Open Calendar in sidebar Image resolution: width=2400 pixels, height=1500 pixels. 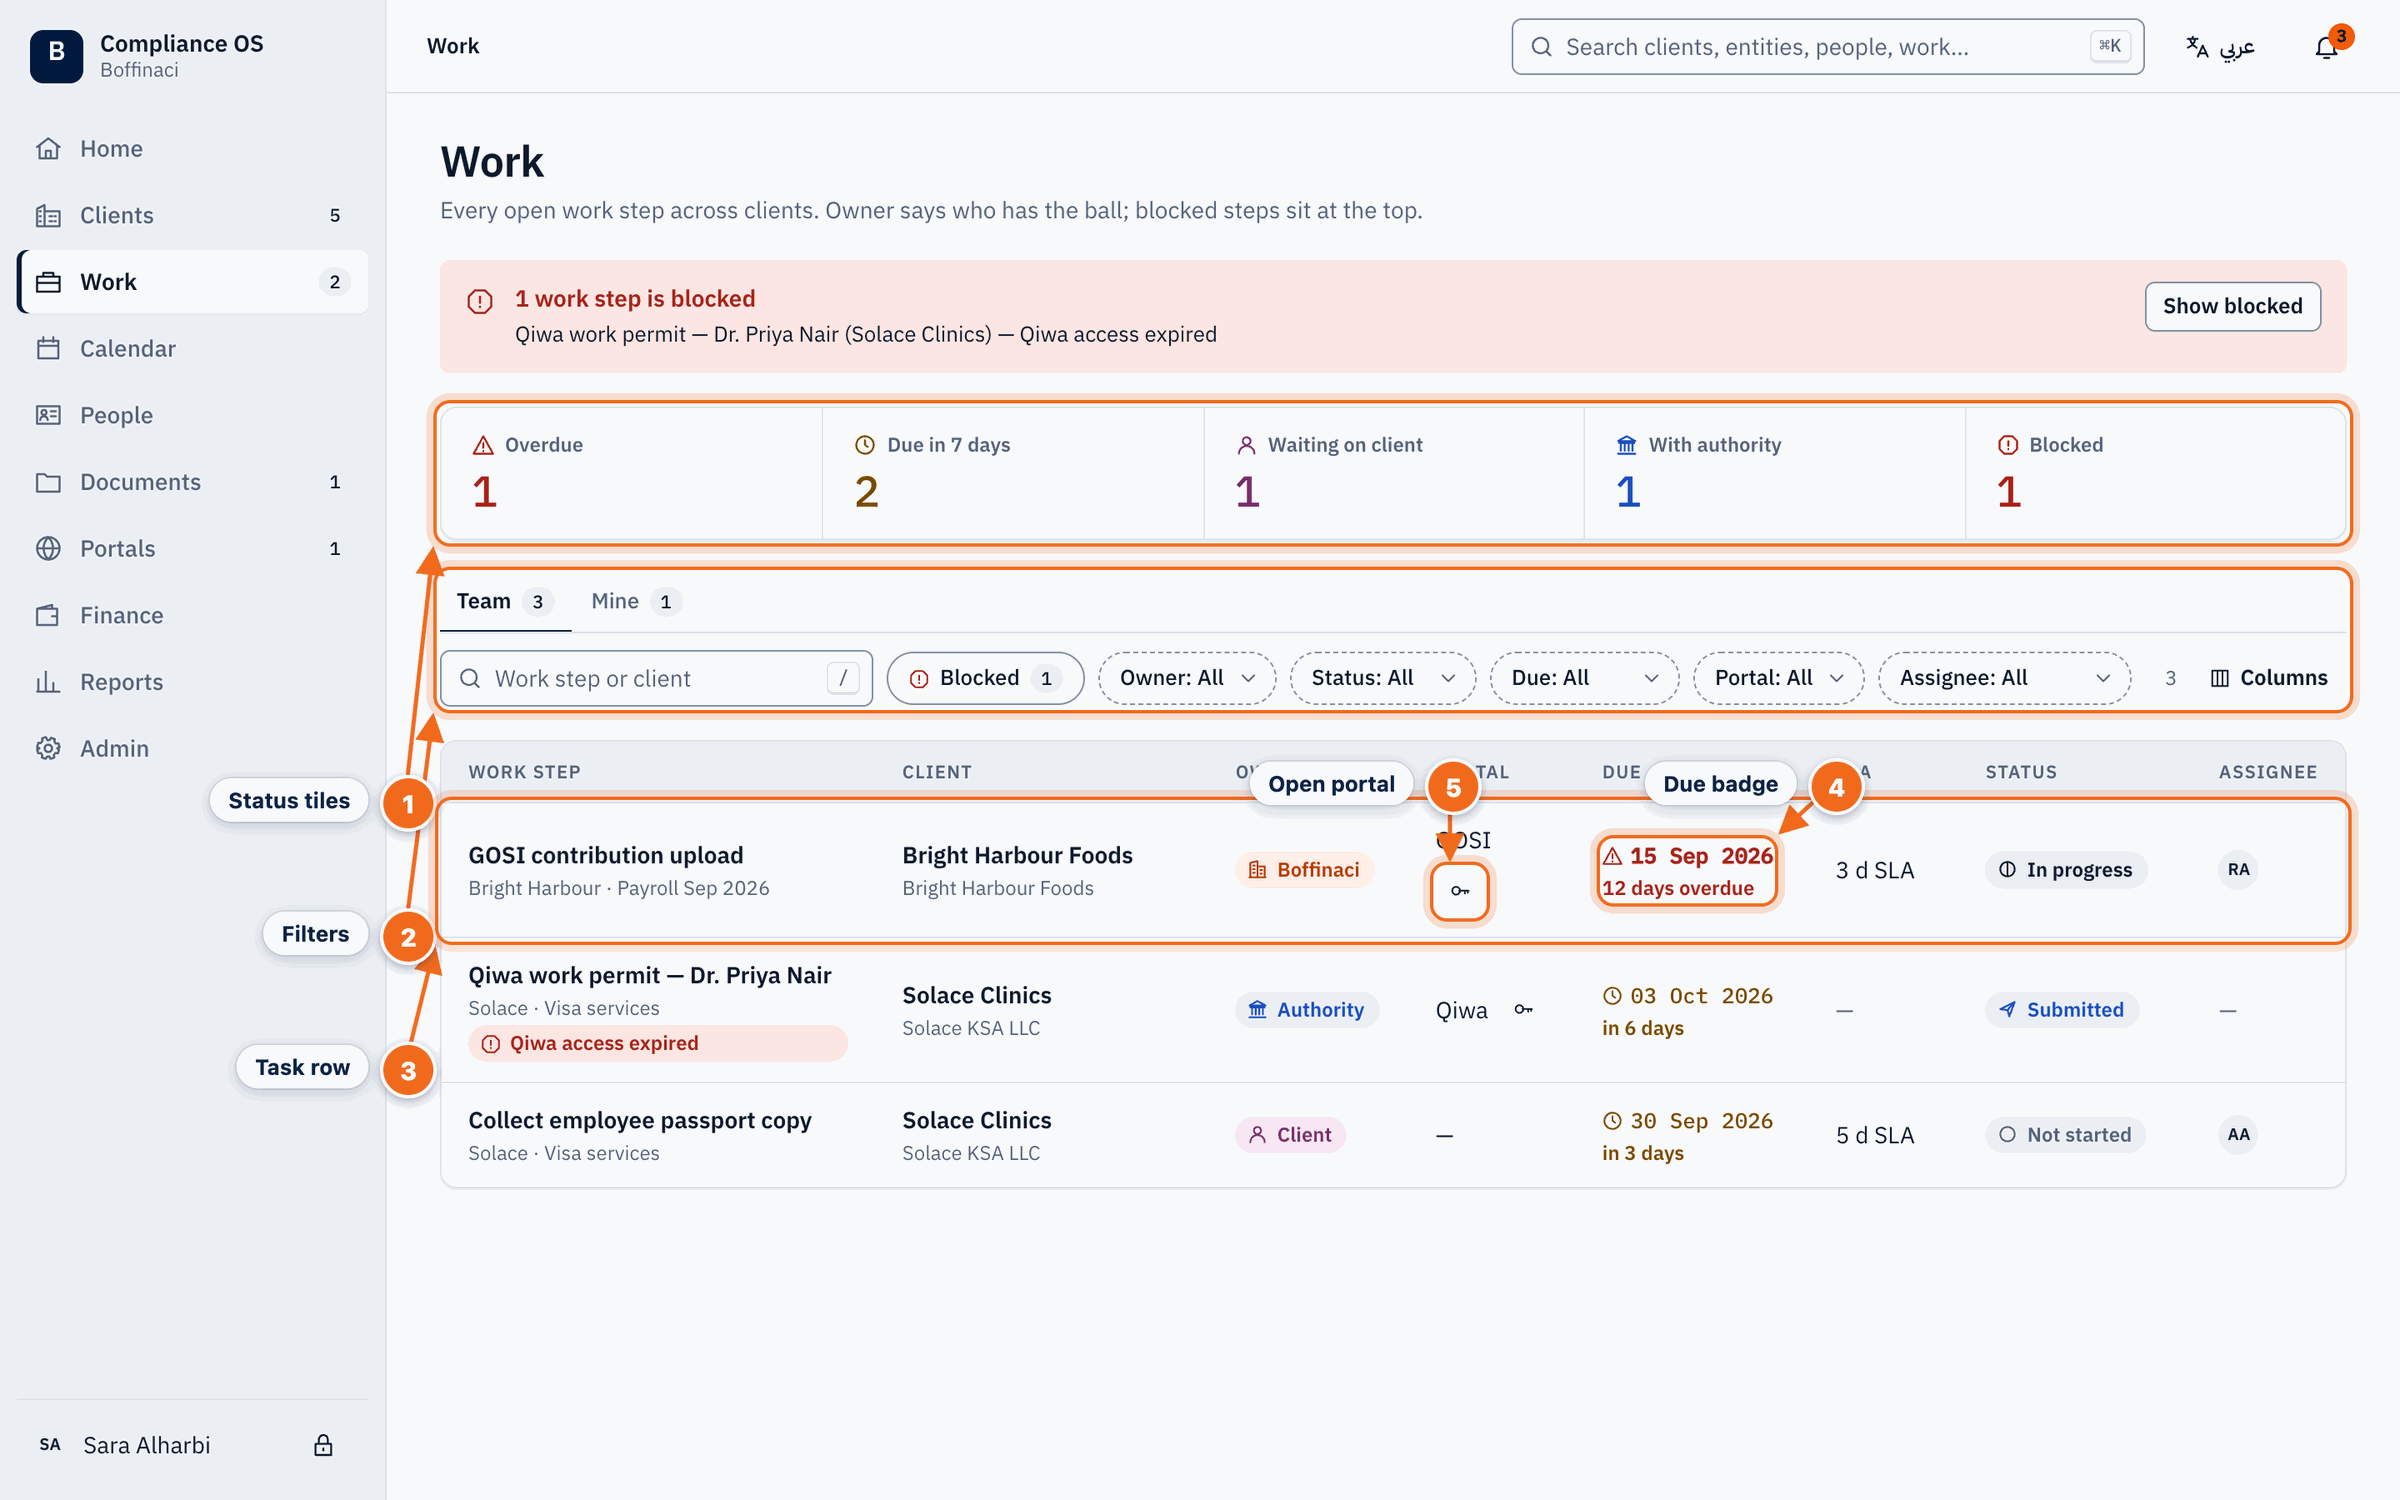[193, 348]
